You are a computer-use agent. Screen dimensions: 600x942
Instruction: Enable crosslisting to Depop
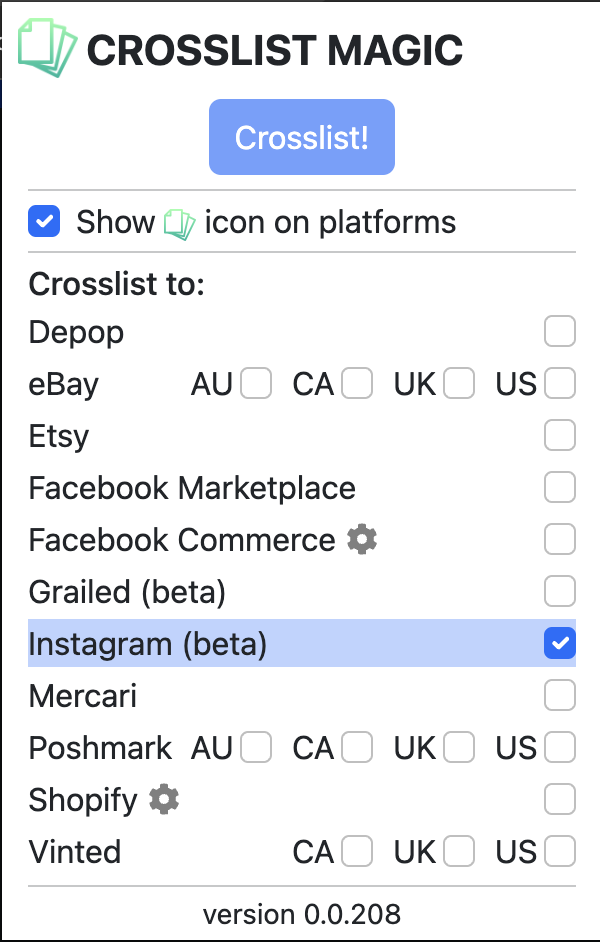[x=559, y=331]
